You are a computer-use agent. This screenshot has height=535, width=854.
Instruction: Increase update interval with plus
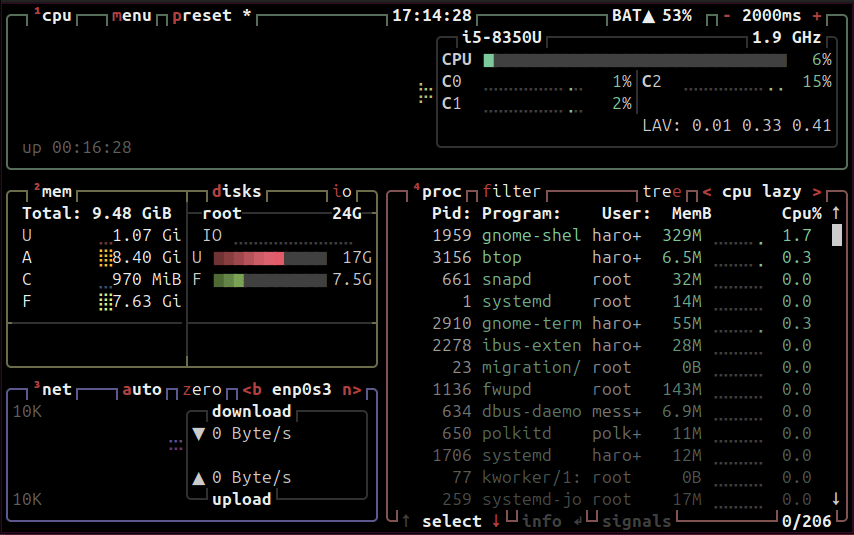(x=816, y=16)
